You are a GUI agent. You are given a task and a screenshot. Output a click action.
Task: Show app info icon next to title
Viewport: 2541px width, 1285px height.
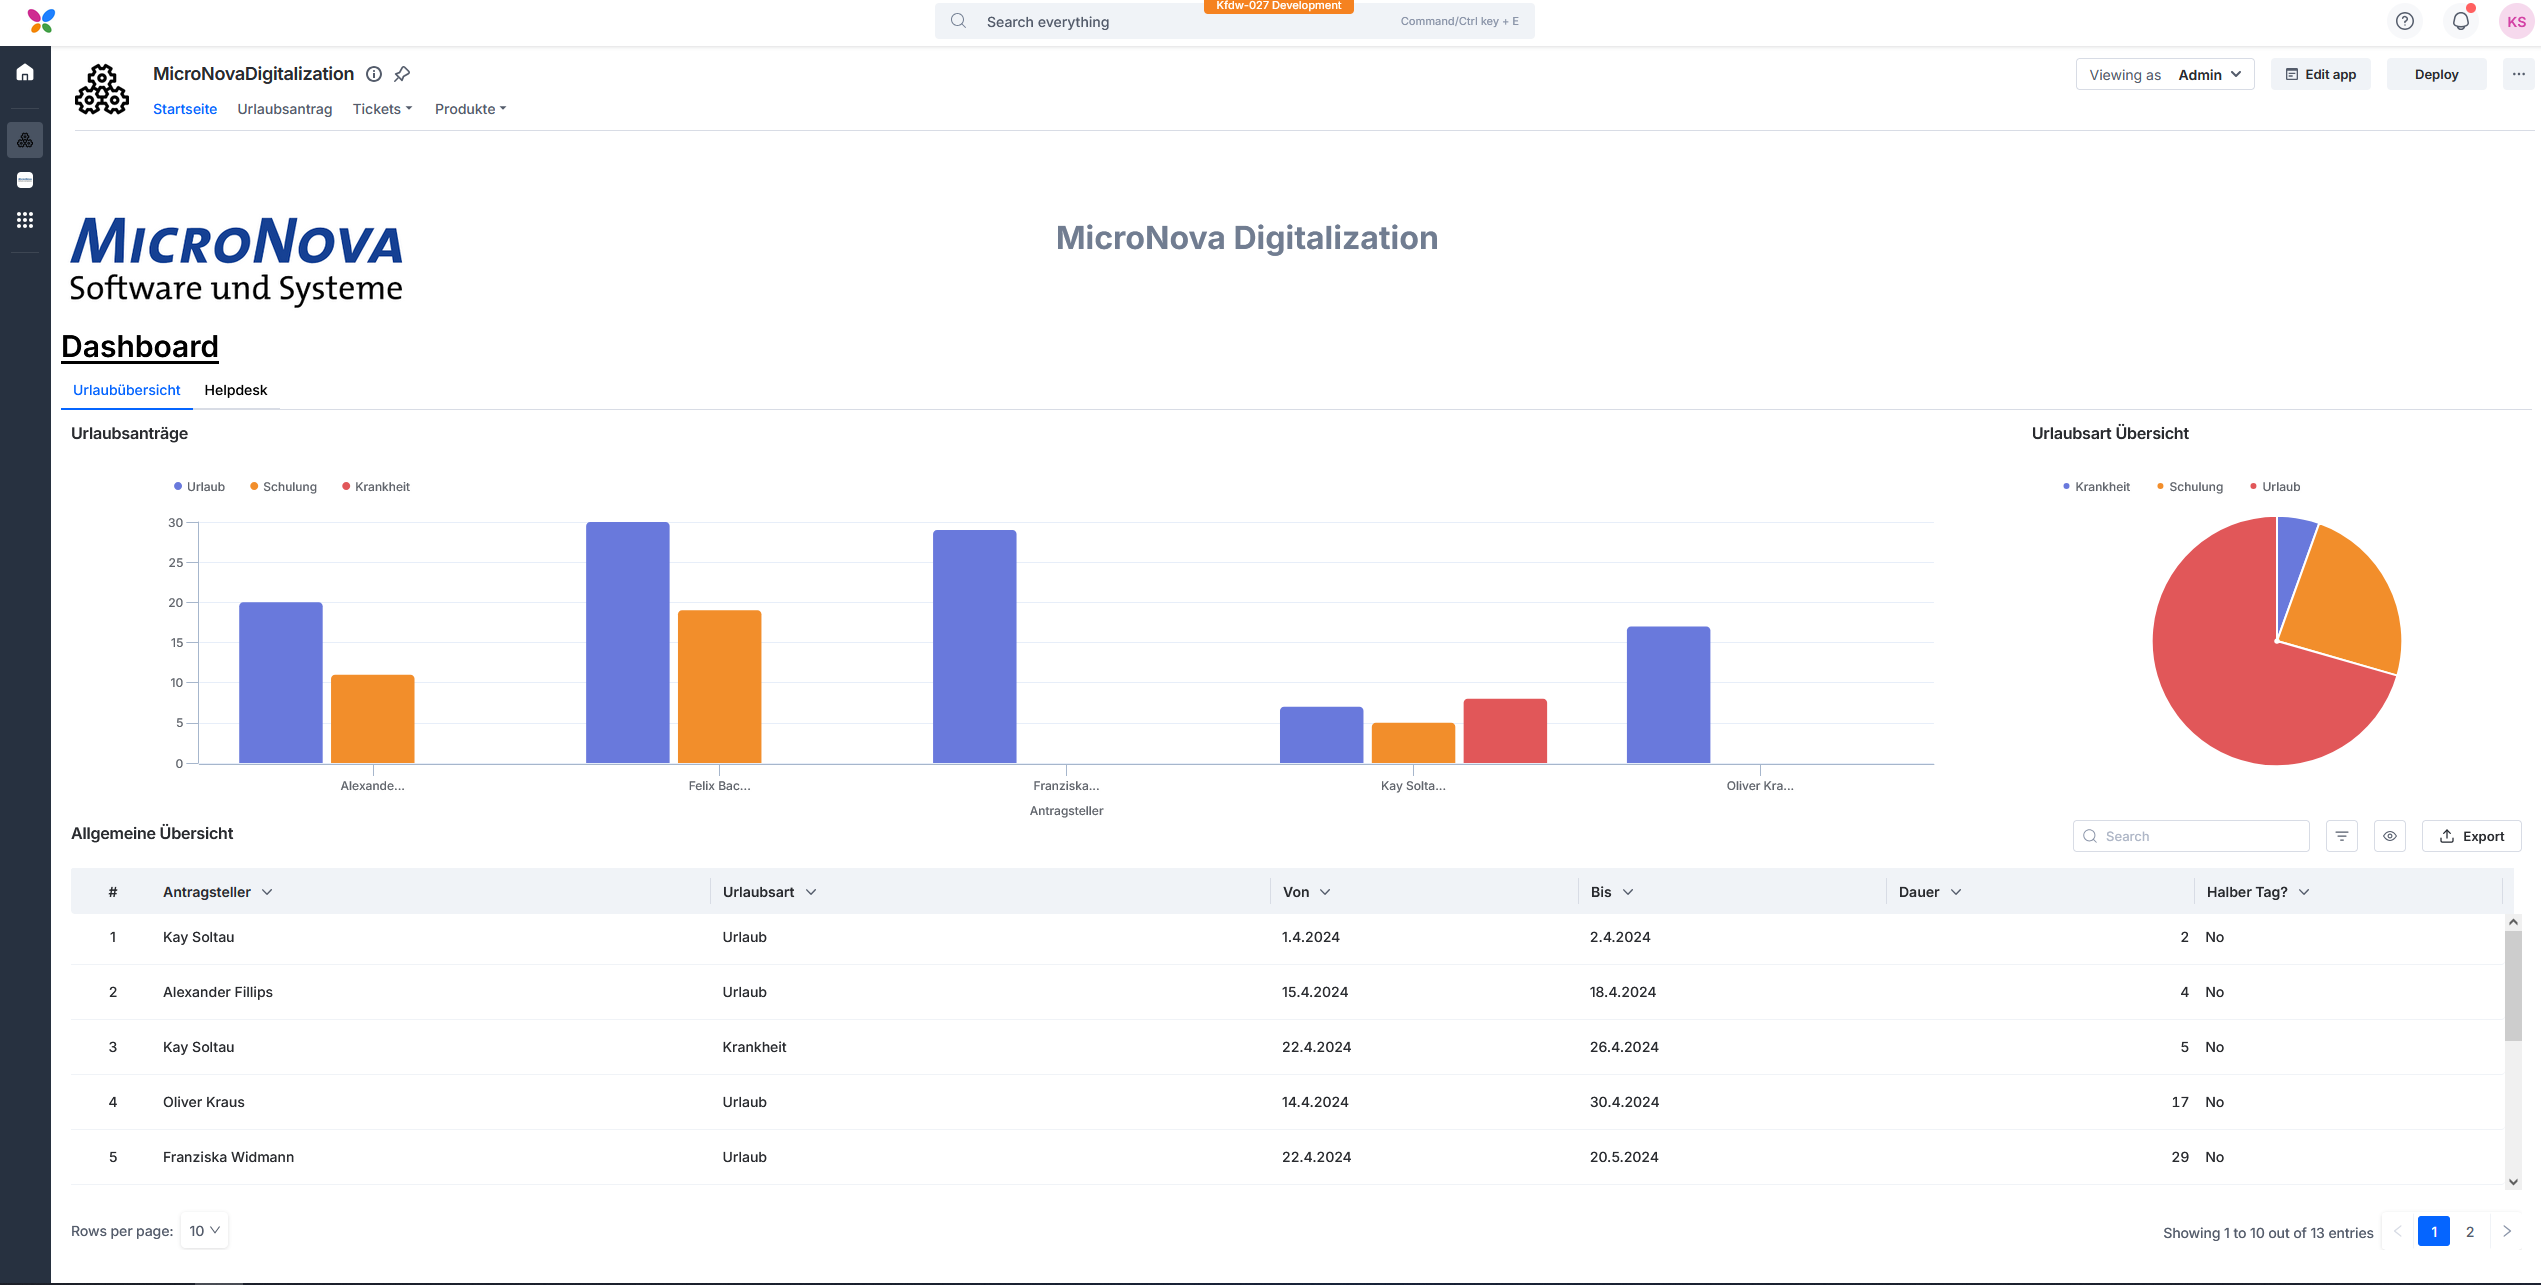[374, 74]
